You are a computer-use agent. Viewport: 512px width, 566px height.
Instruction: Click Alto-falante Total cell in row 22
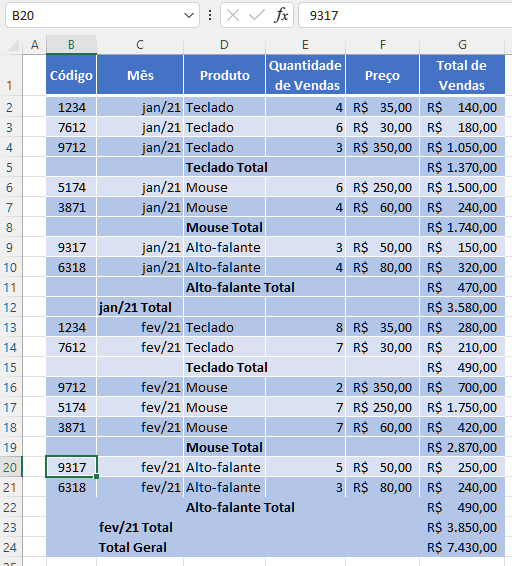pyautogui.click(x=224, y=508)
